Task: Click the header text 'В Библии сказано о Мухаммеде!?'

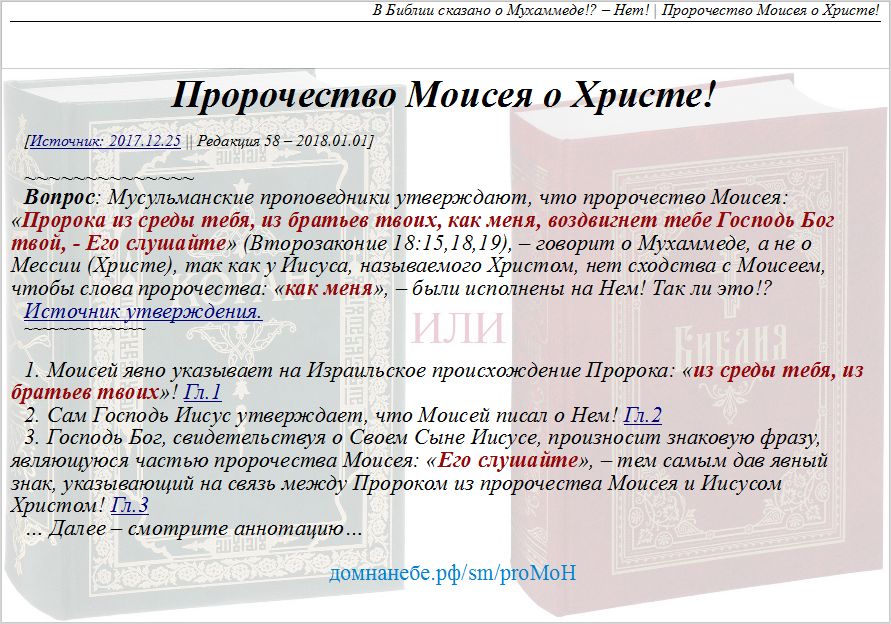Action: pyautogui.click(x=485, y=11)
